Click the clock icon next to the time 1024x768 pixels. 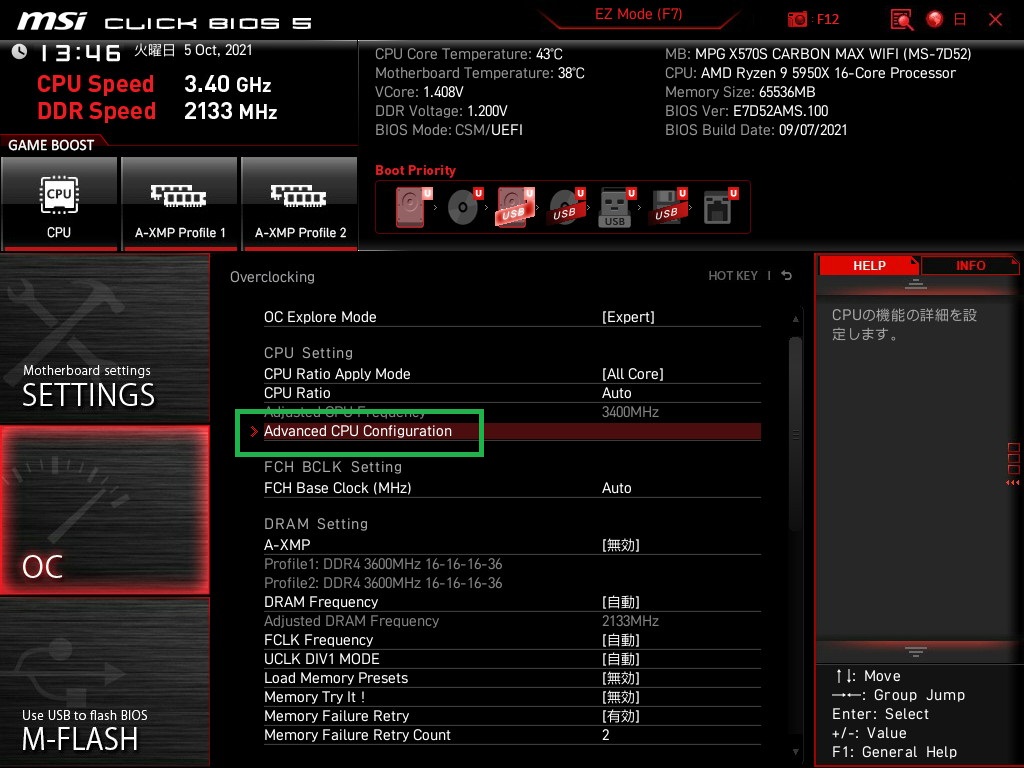pos(19,52)
